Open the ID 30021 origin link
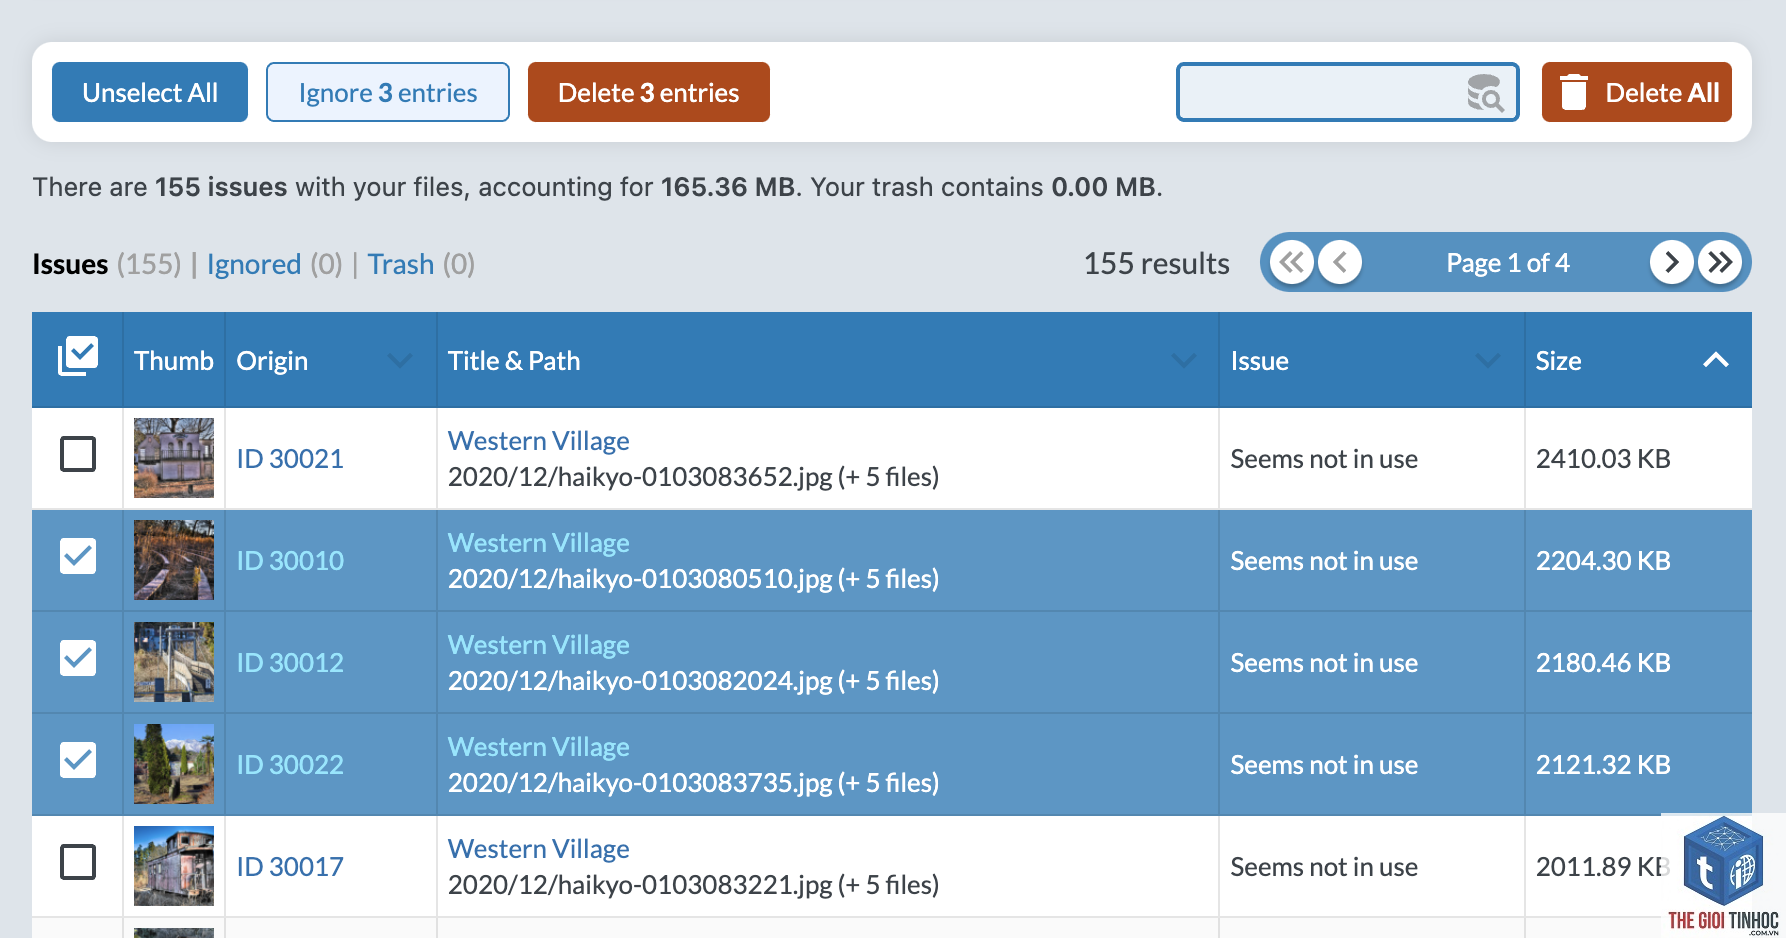This screenshot has height=938, width=1786. click(290, 459)
